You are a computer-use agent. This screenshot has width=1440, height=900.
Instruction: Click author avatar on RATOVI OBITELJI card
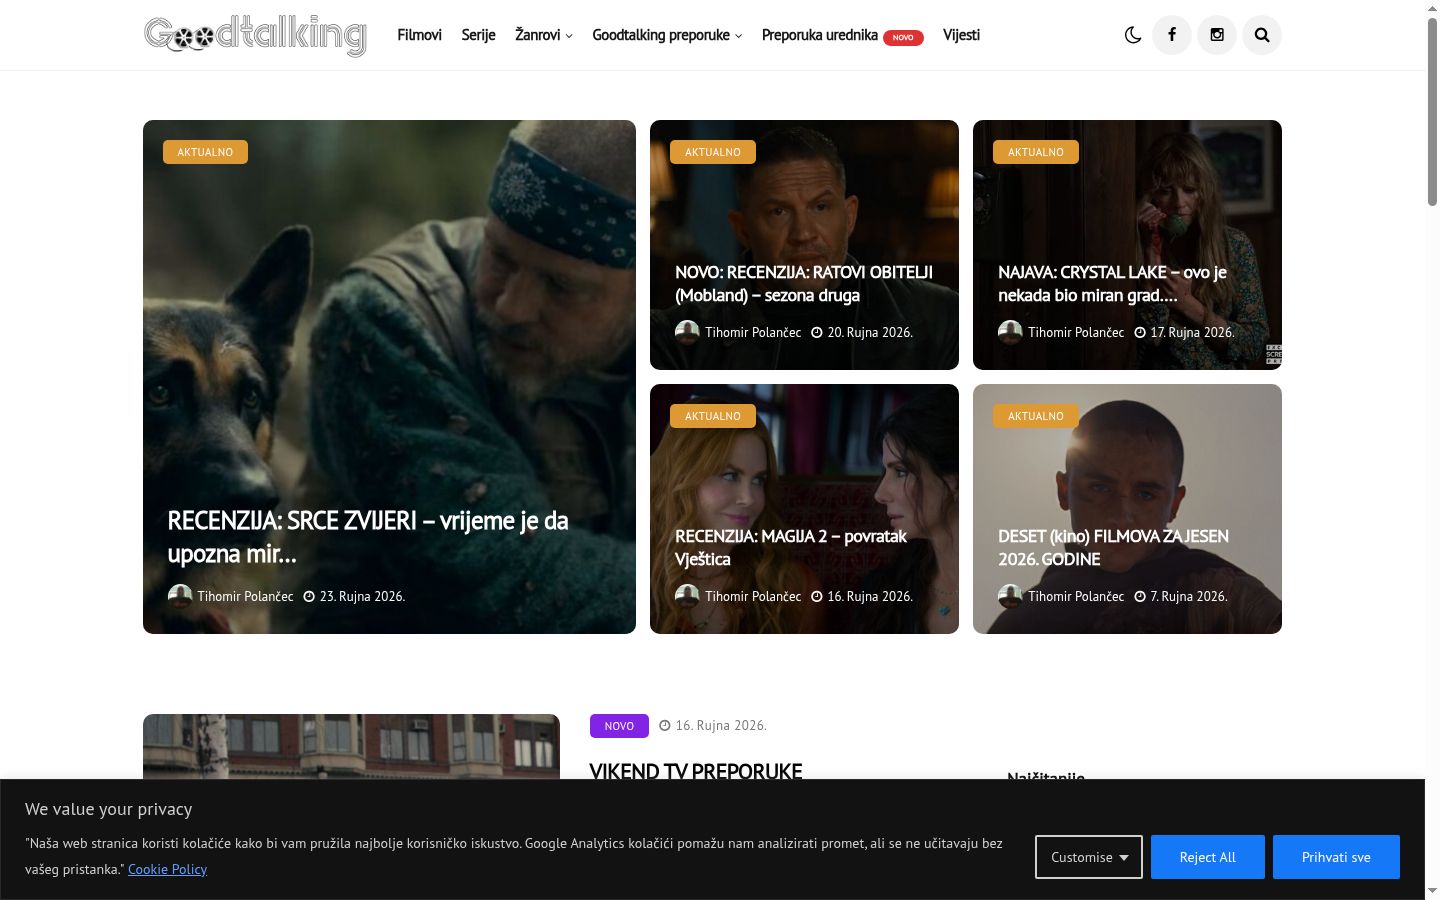(x=687, y=332)
